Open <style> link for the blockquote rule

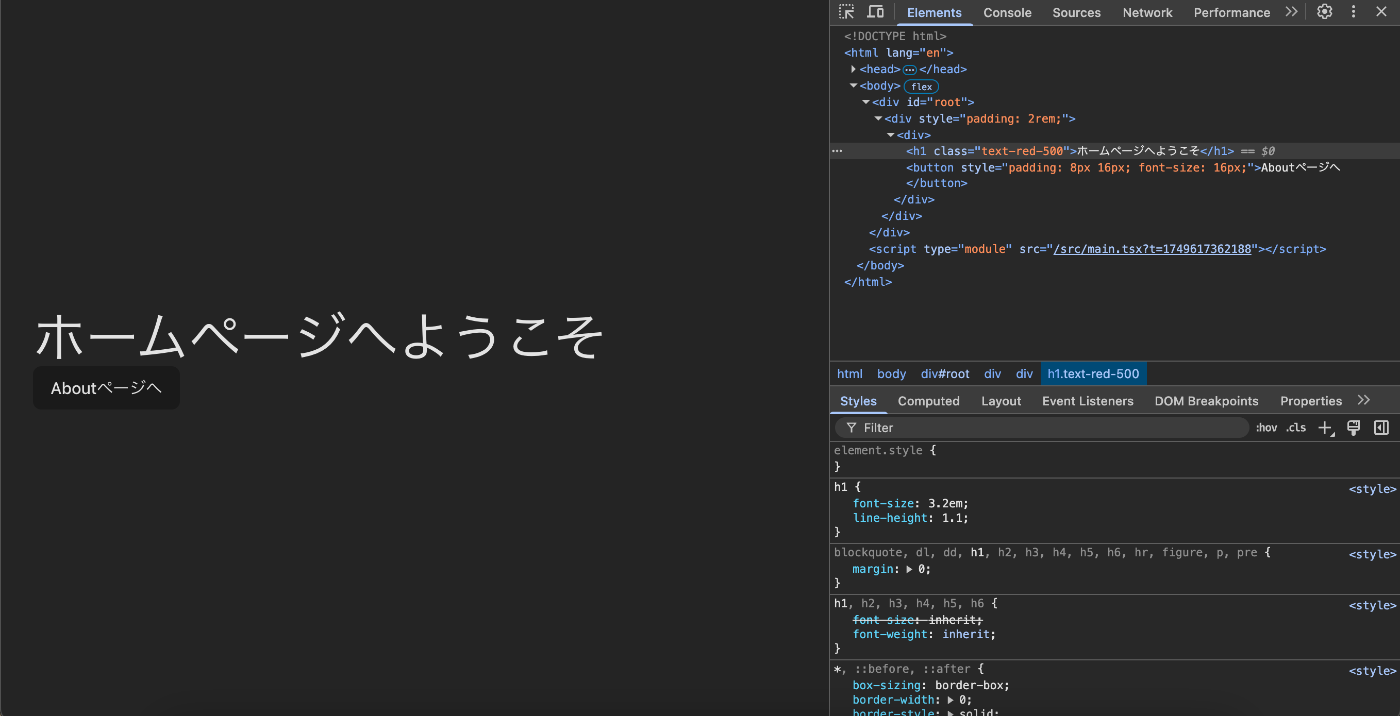(x=1372, y=554)
